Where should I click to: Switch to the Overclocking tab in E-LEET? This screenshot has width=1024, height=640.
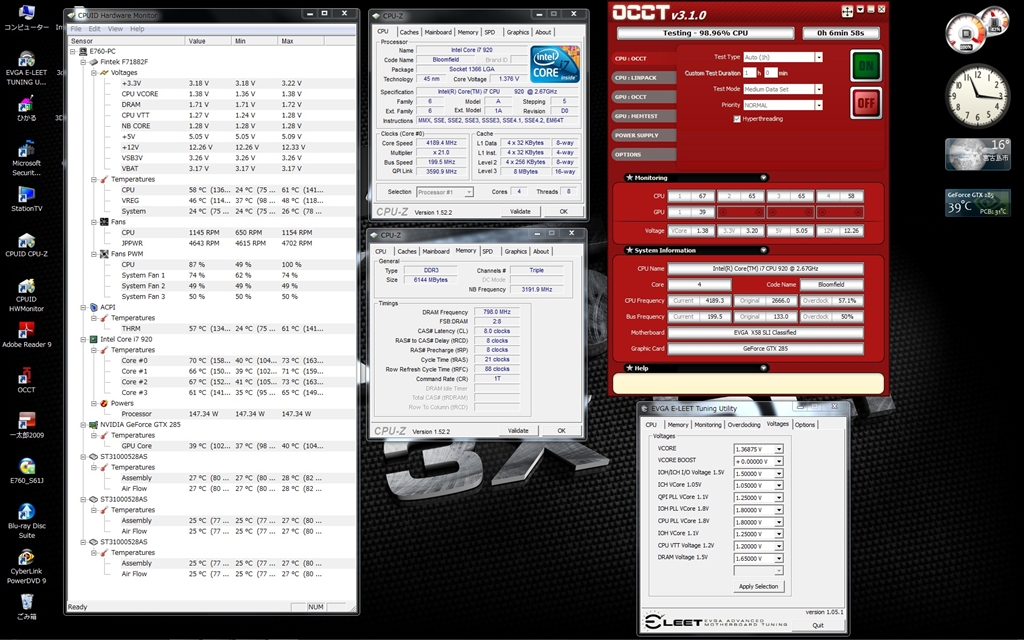[x=743, y=425]
